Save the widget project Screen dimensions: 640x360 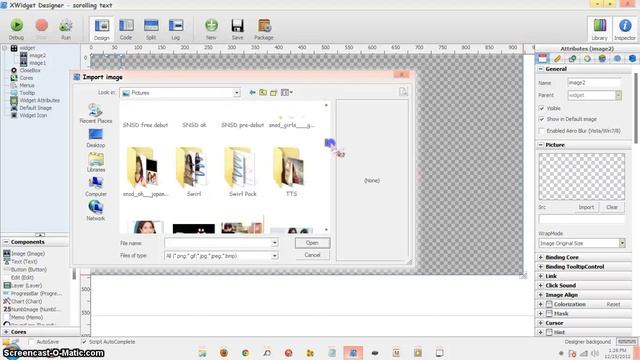237,29
